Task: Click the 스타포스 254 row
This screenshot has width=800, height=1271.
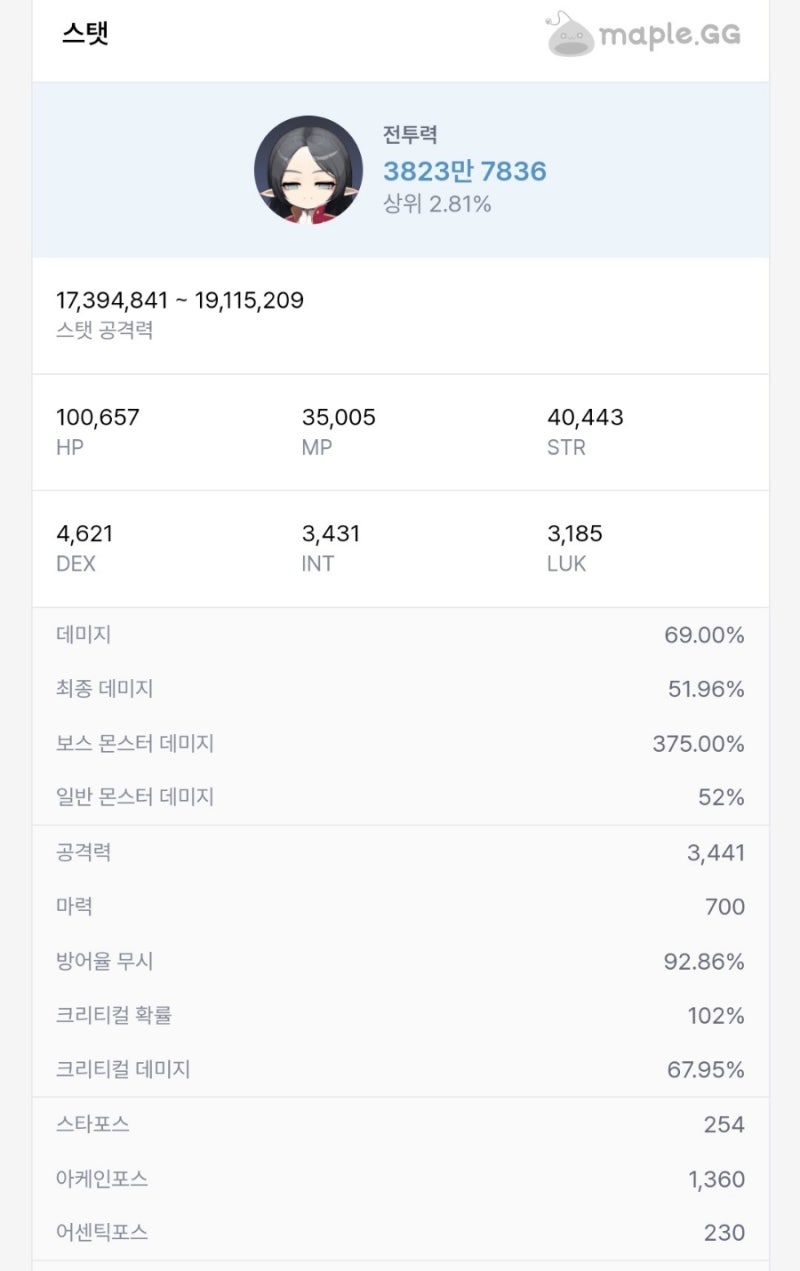Action: tap(400, 1123)
